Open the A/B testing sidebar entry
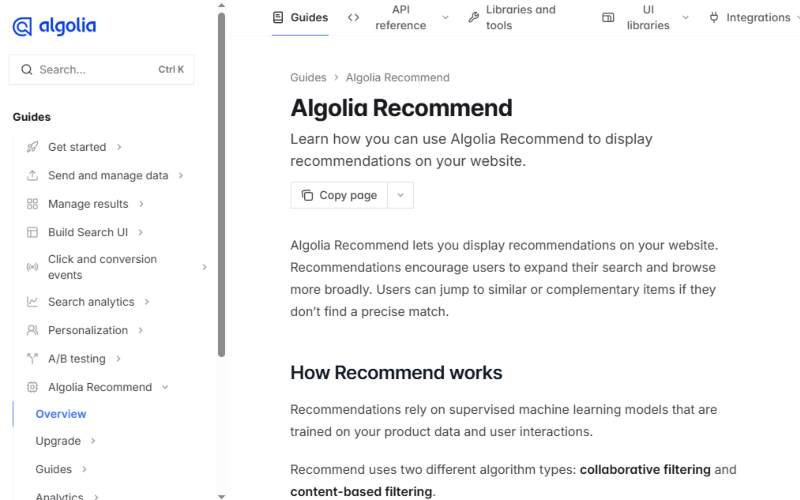The image size is (800, 500). [x=77, y=359]
